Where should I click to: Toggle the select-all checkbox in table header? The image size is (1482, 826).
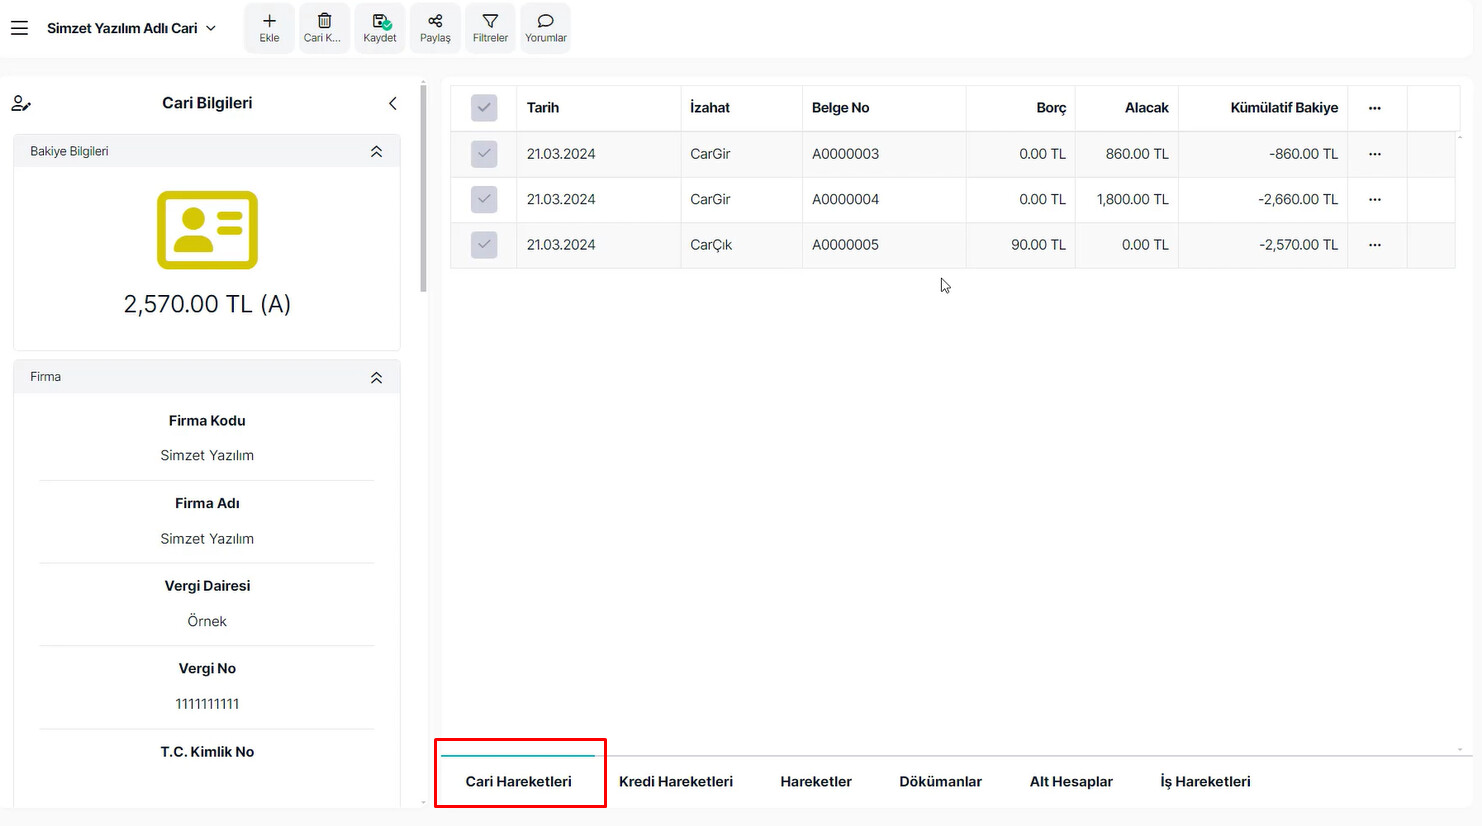(484, 108)
